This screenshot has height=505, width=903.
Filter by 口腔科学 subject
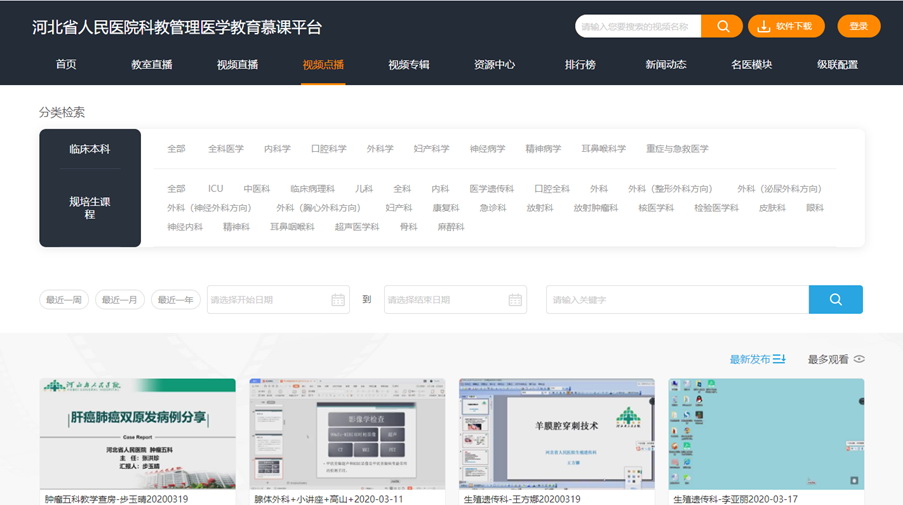click(x=328, y=149)
